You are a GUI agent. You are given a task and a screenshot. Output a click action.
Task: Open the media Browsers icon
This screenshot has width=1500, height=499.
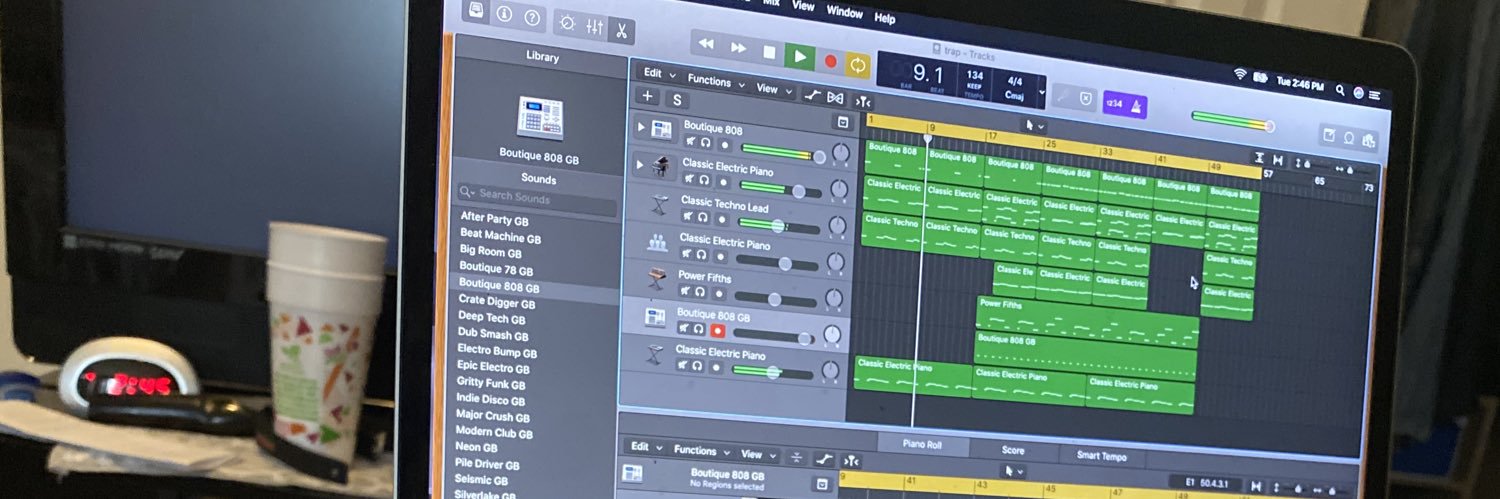coord(1368,141)
